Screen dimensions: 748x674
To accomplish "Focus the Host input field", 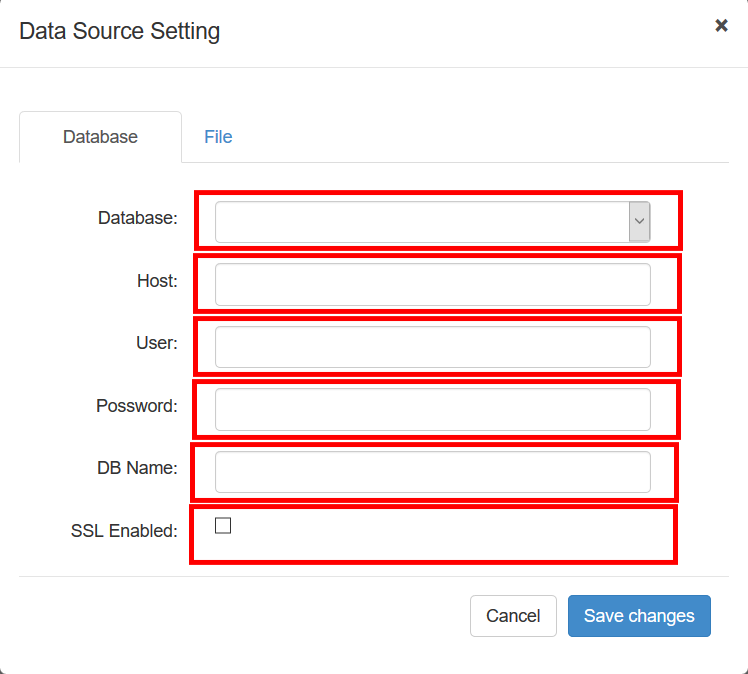I will point(432,285).
